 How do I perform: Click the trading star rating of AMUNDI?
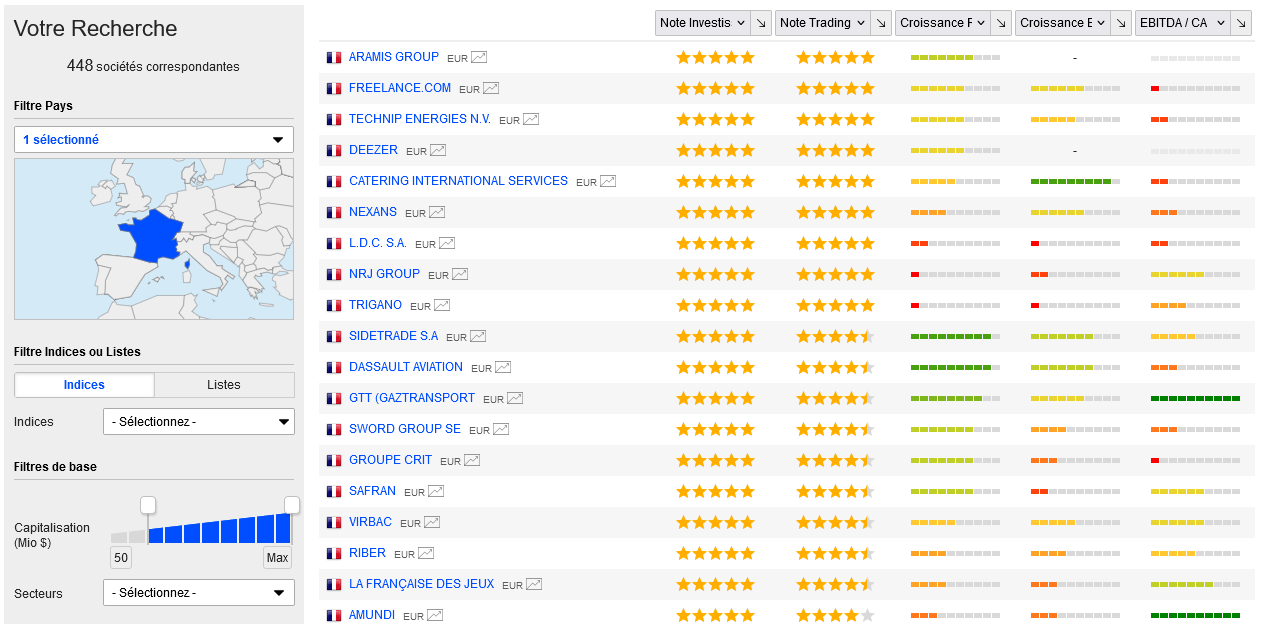(835, 616)
